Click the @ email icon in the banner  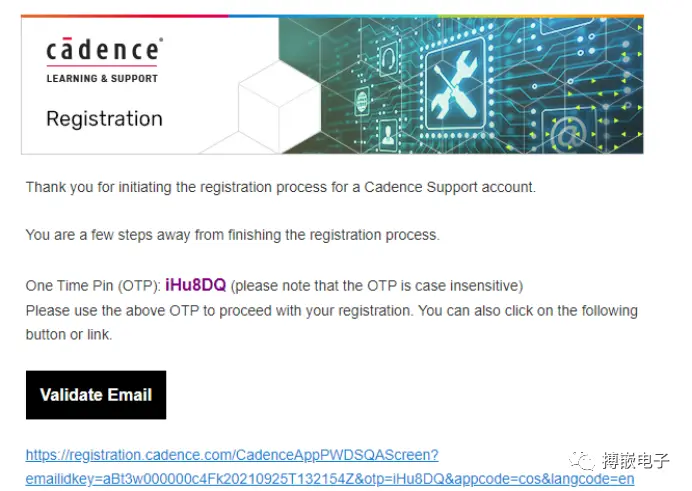570,133
